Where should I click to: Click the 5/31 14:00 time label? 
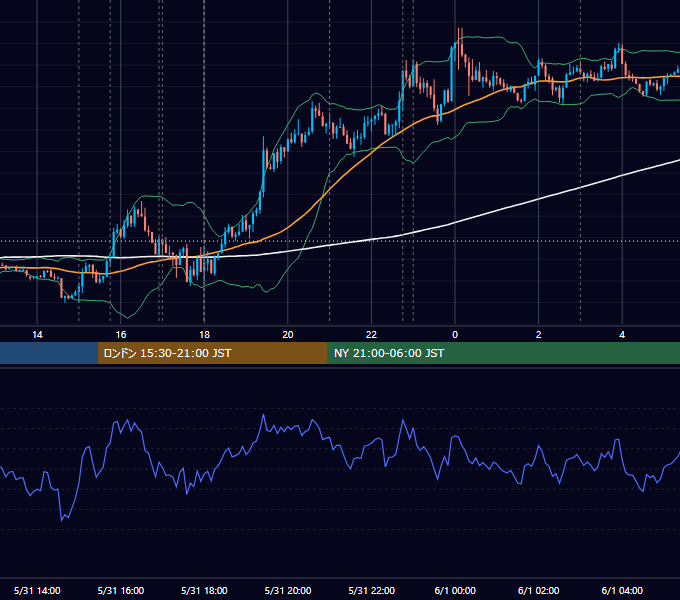tap(37, 590)
